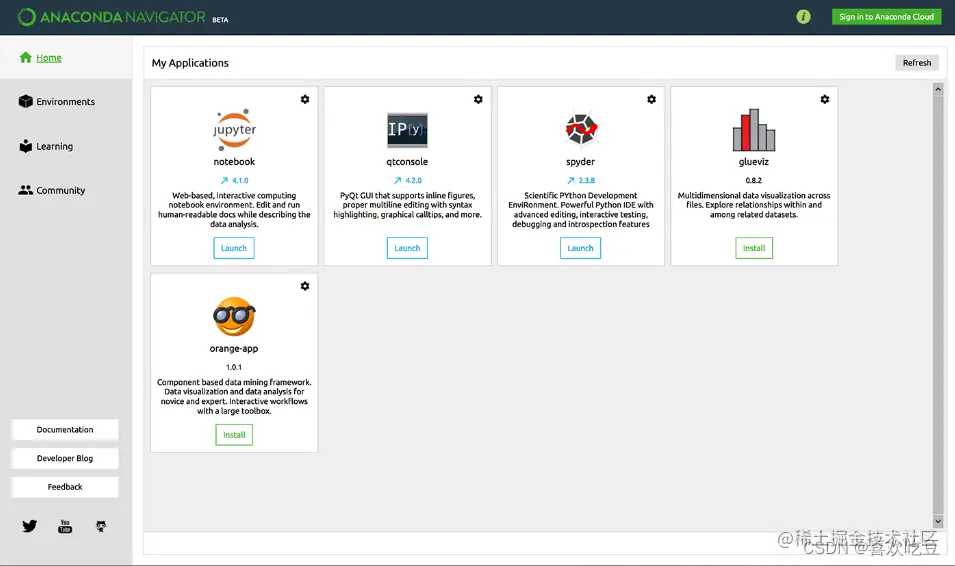The height and width of the screenshot is (566, 955).
Task: Open settings gear on notebook card
Action: pos(305,99)
